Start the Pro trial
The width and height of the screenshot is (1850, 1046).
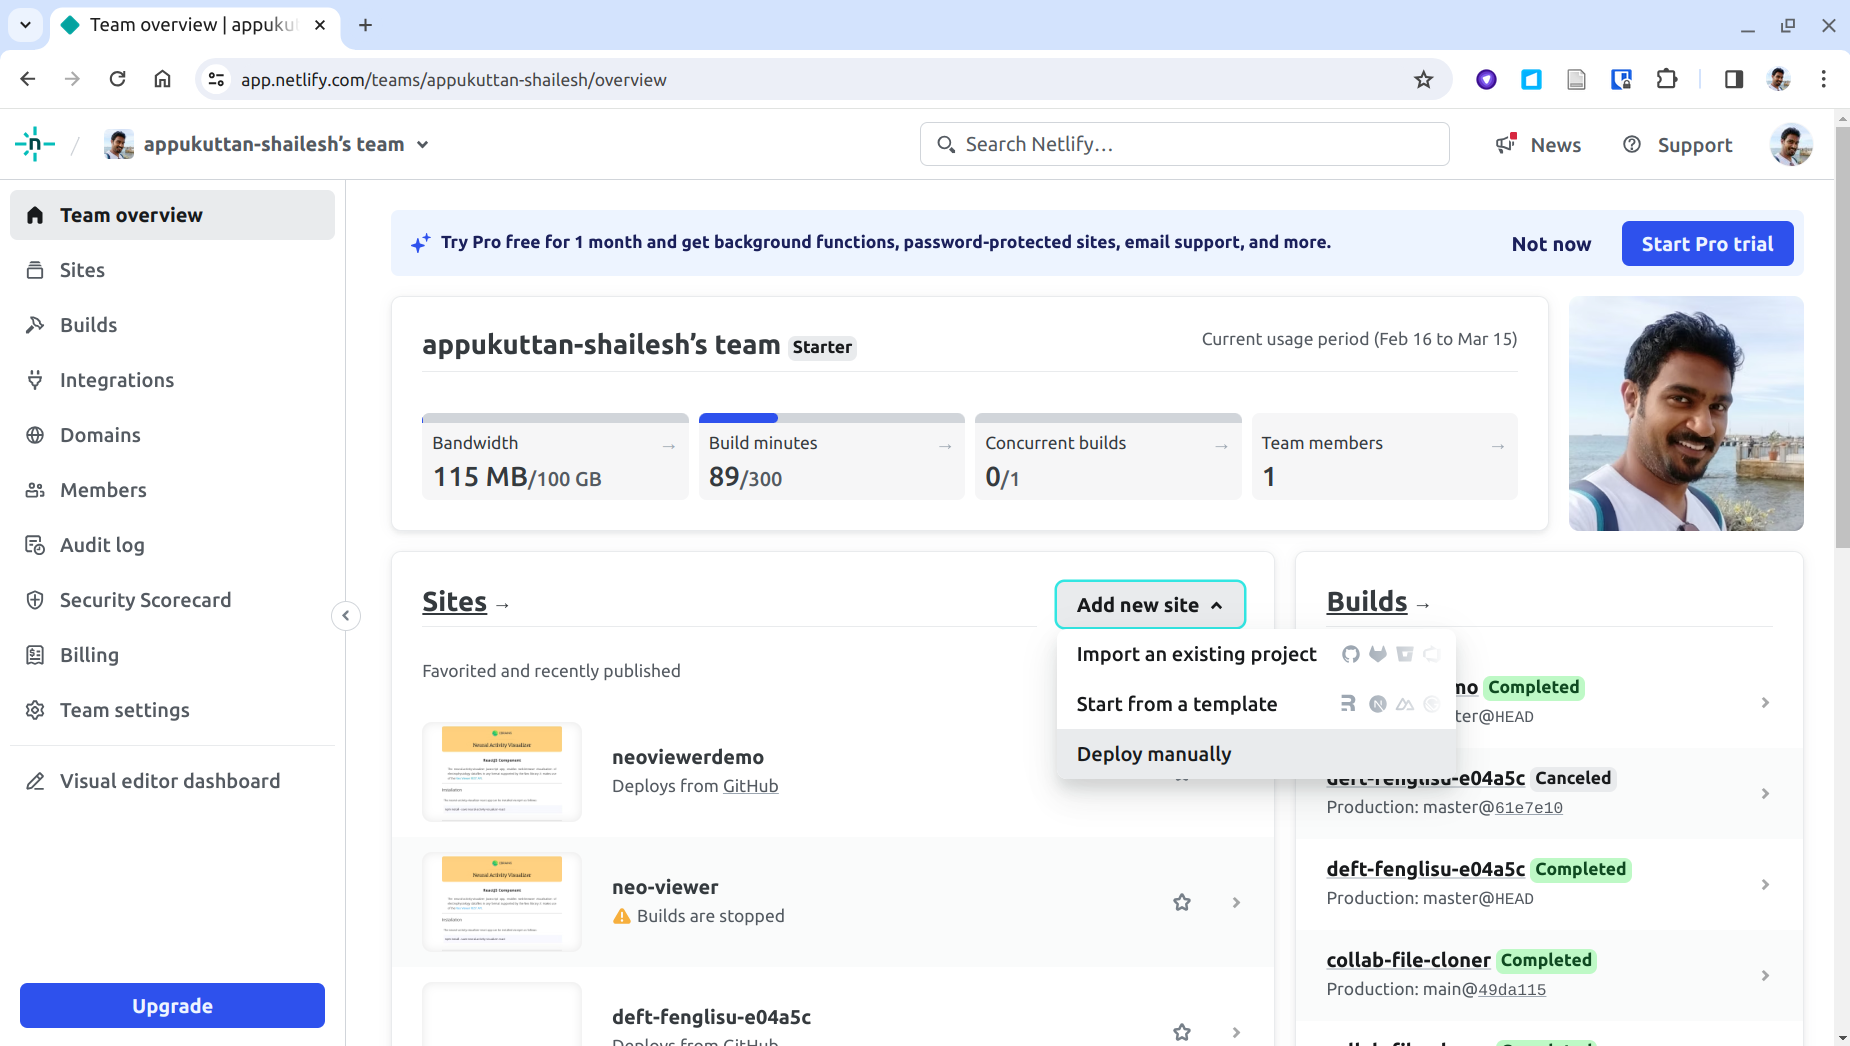(x=1707, y=243)
